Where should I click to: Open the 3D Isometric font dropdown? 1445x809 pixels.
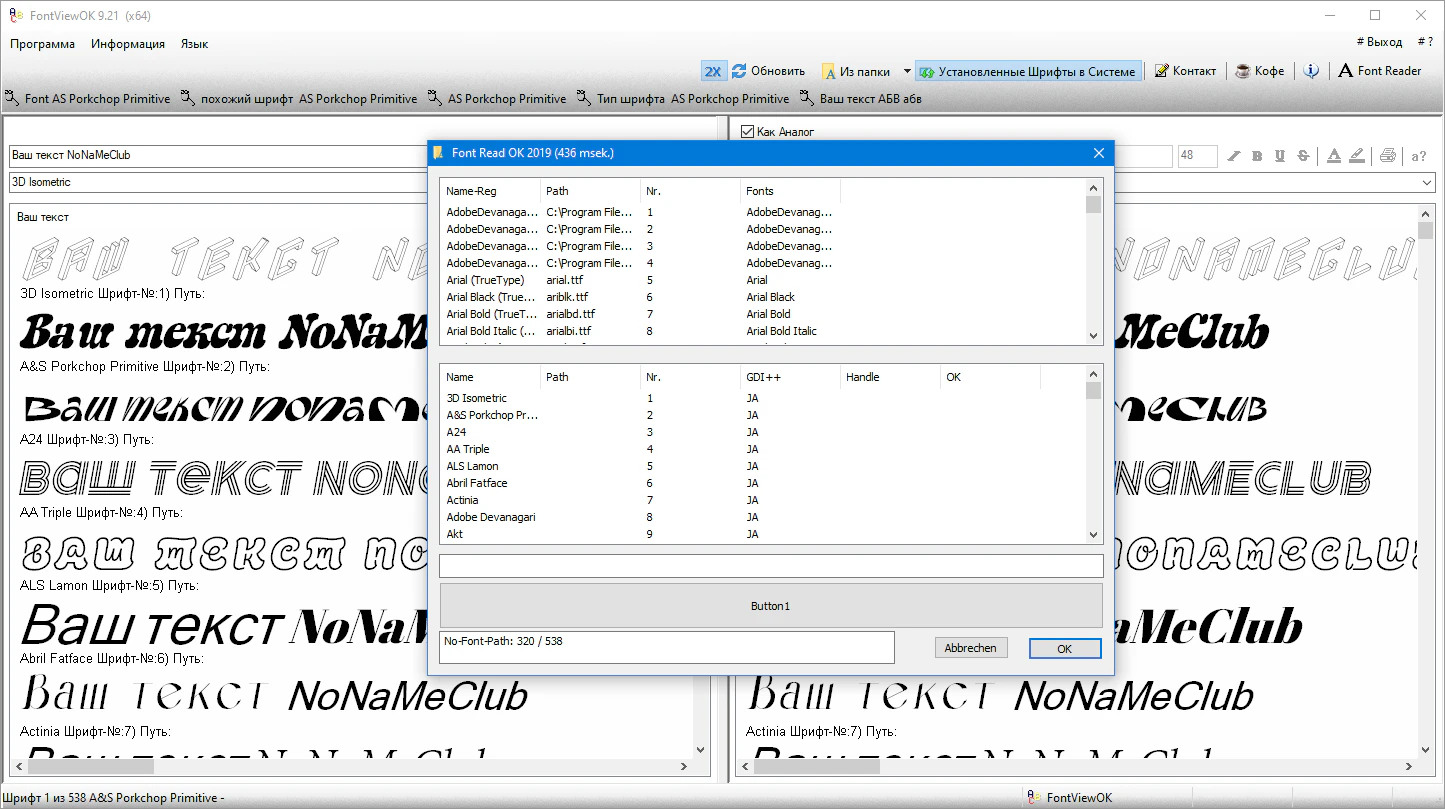coord(218,183)
